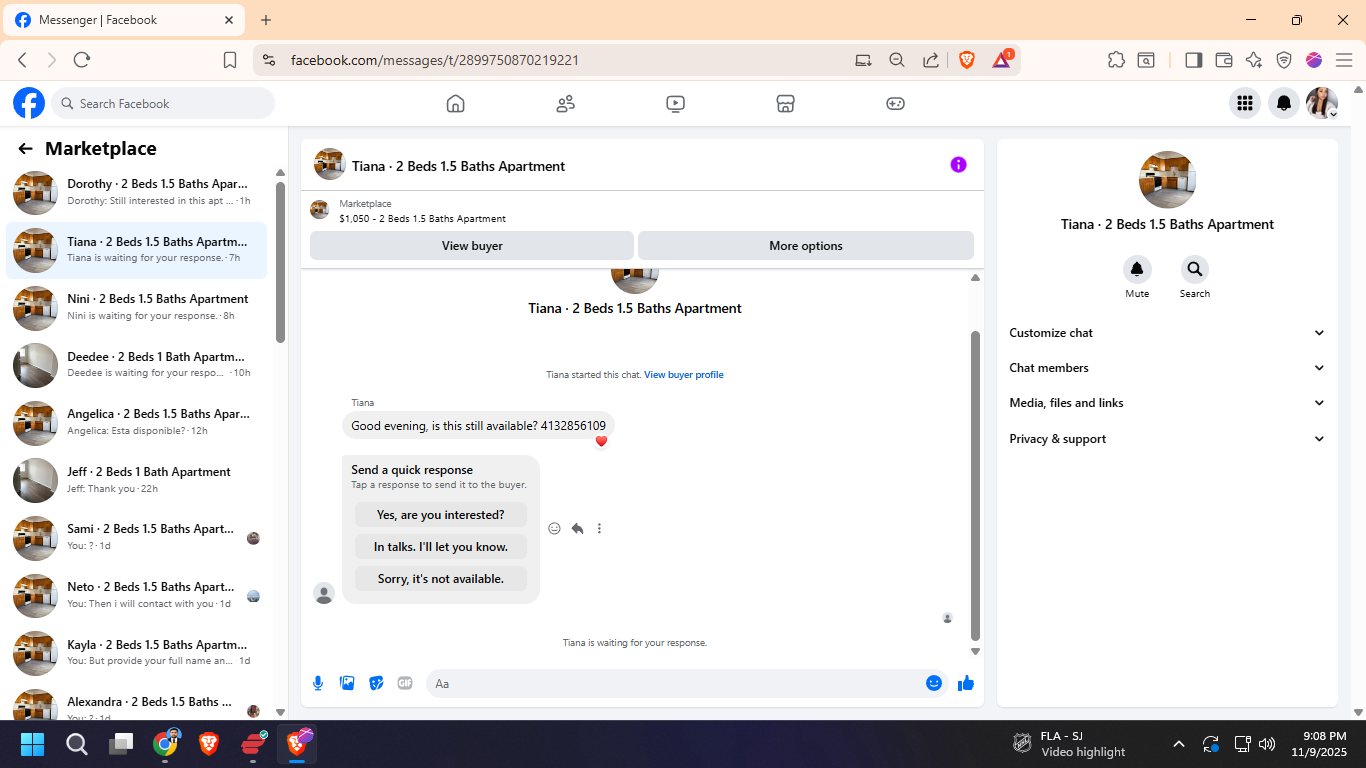Screen dimensions: 1366x768
Task: Show hidden system tray icons
Action: (1178, 744)
